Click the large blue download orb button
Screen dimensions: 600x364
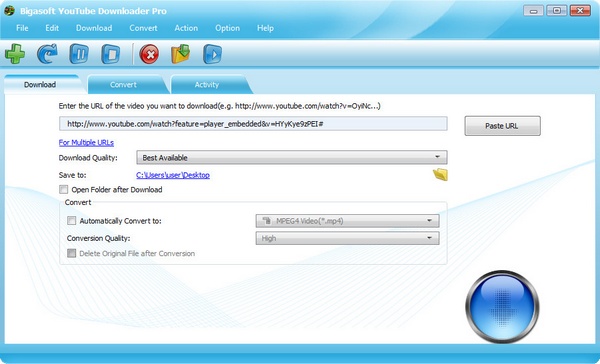tap(502, 307)
